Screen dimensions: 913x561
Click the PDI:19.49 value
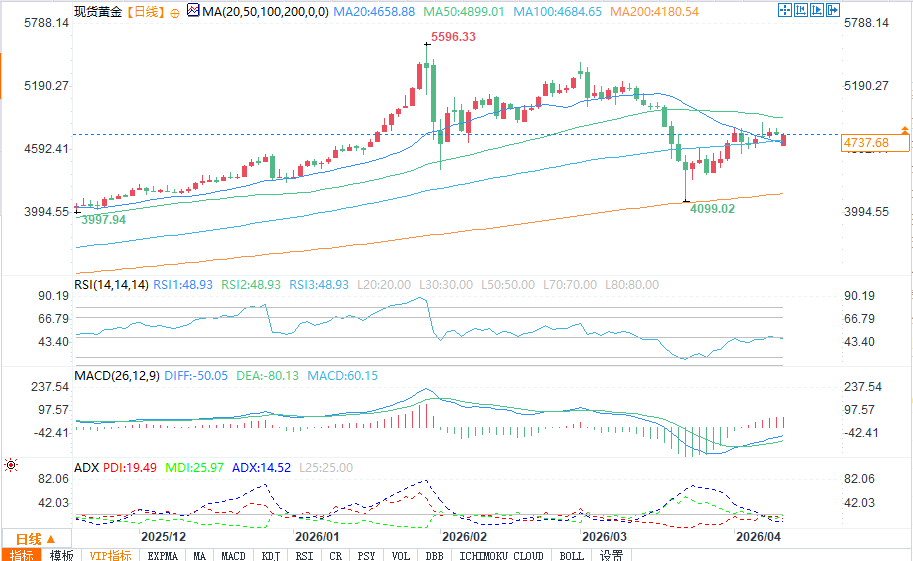(x=130, y=467)
